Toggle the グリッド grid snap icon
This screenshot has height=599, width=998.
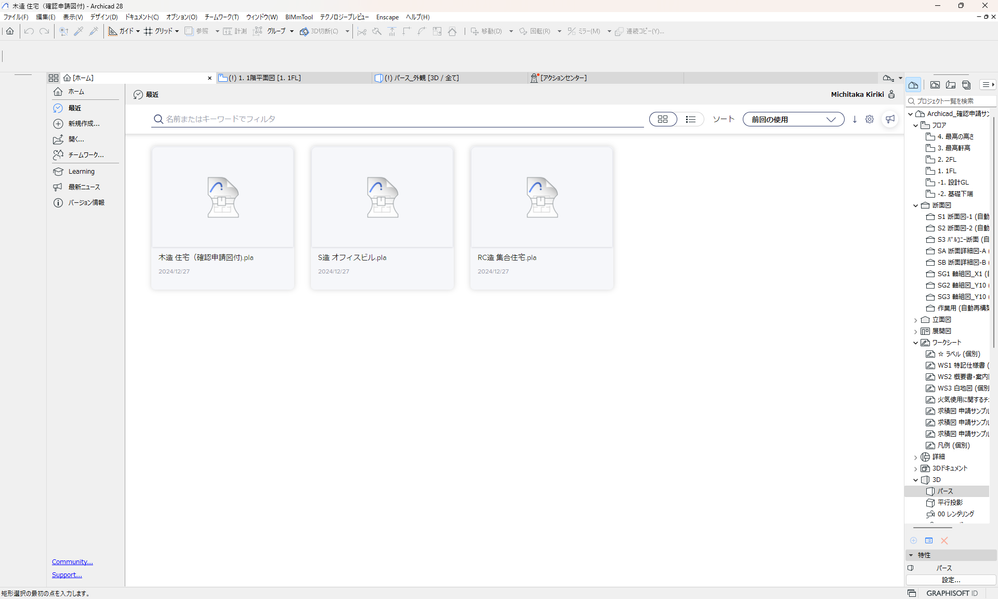point(148,31)
